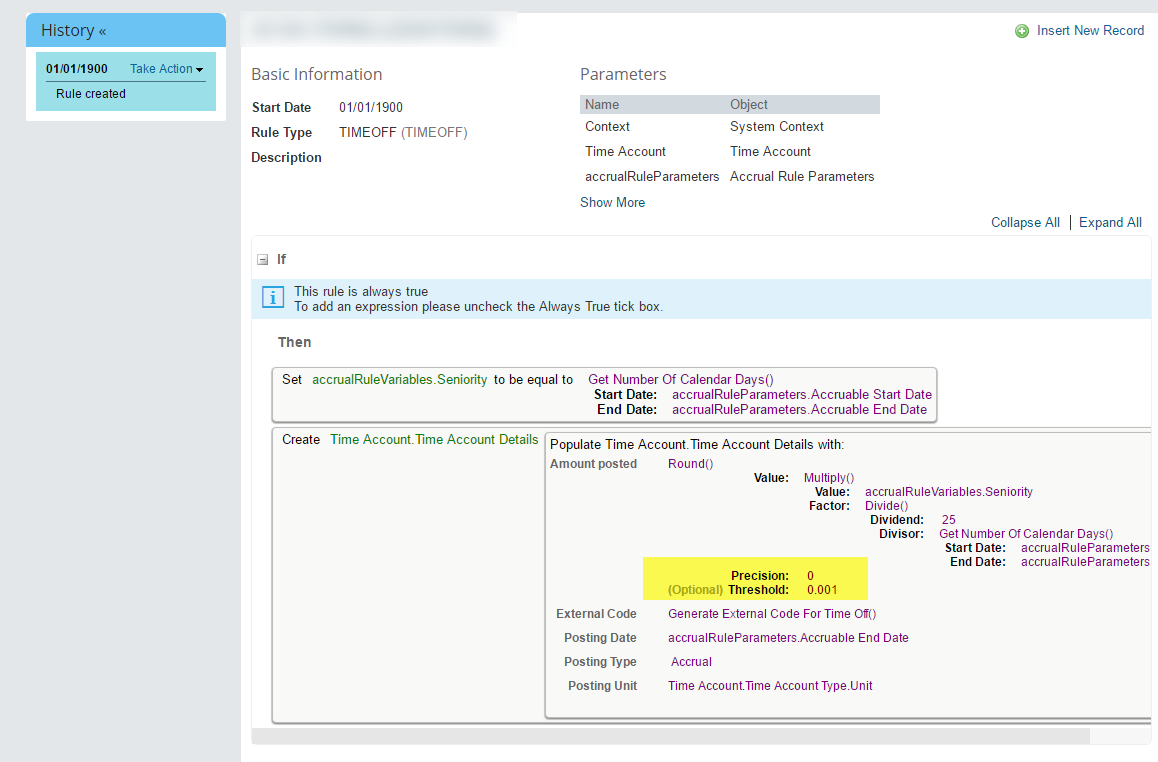
Task: Click the green Time Account.Time Account Details field
Action: 434,439
